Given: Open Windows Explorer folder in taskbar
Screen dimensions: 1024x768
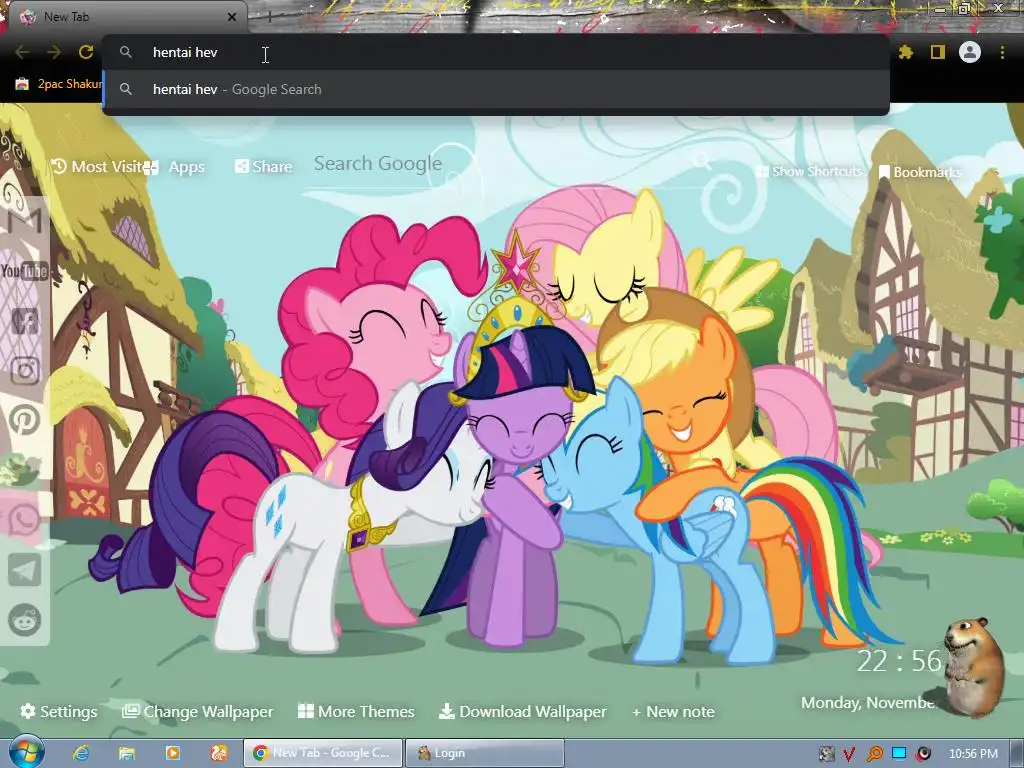Looking at the screenshot, I should tap(127, 753).
